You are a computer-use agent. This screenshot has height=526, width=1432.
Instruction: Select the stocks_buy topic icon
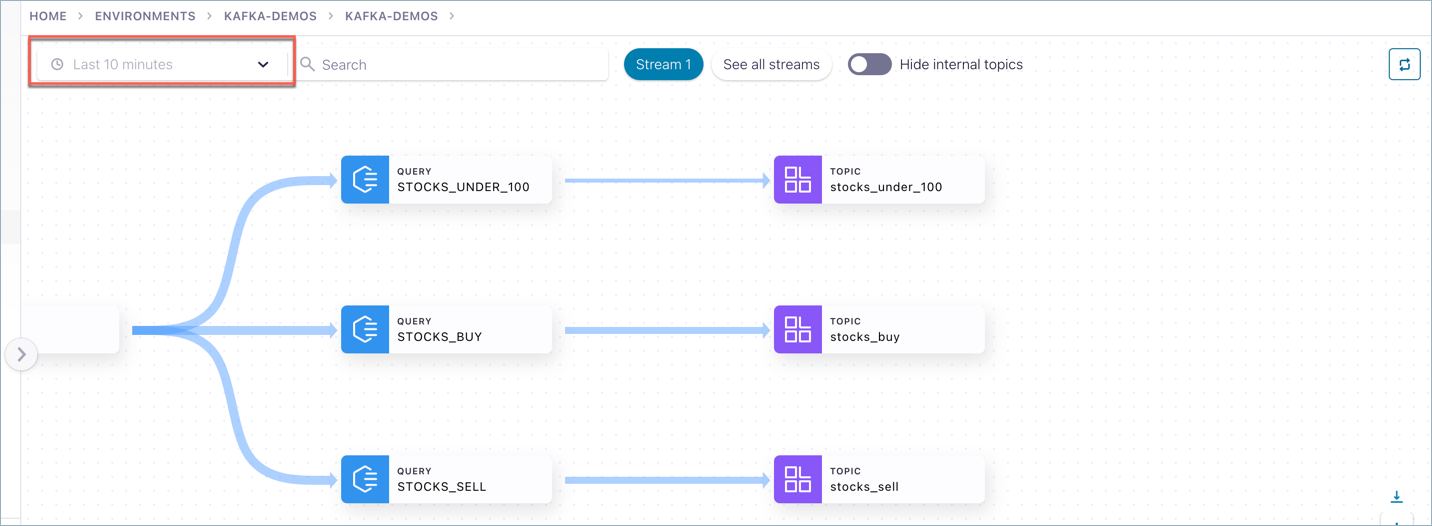pyautogui.click(x=798, y=330)
